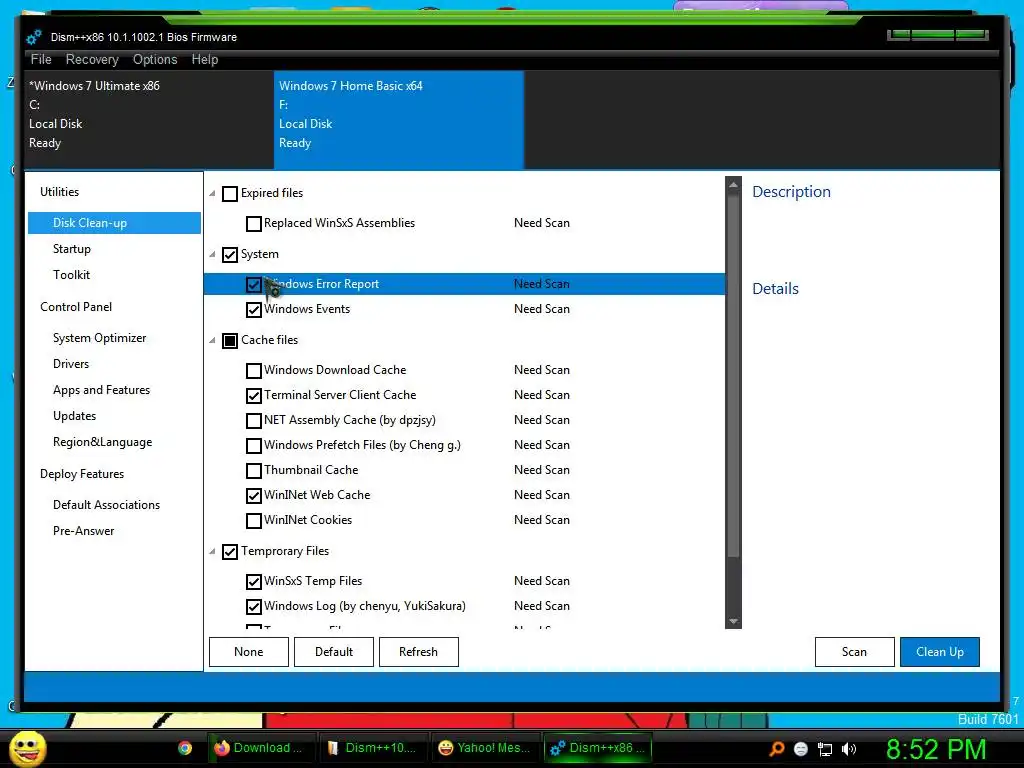Open Updates in the sidebar
Image resolution: width=1024 pixels, height=768 pixels.
click(x=74, y=416)
